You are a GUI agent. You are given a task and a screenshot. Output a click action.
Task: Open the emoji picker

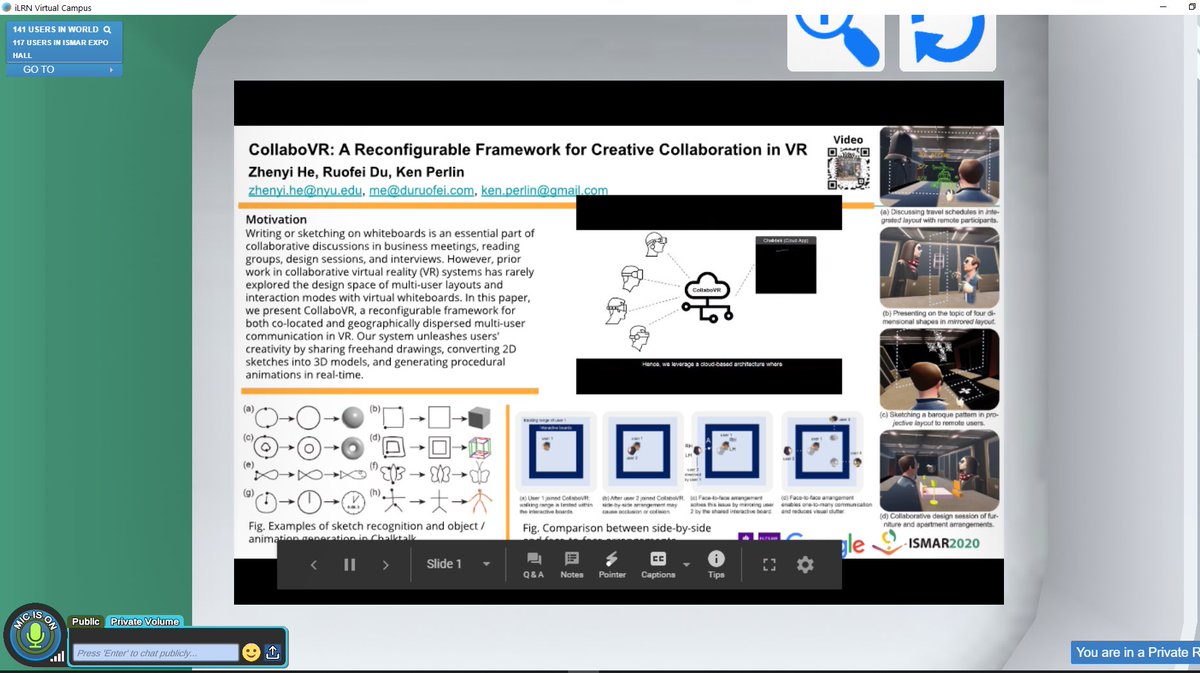click(x=251, y=652)
